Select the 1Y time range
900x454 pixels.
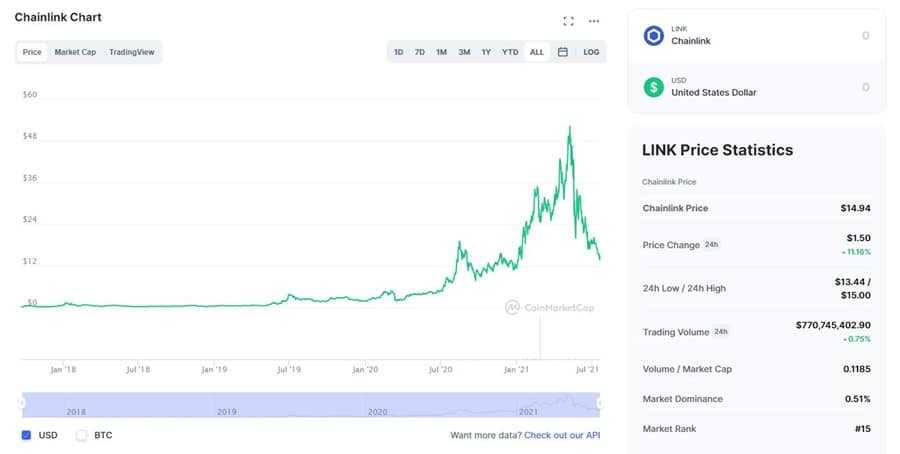pyautogui.click(x=486, y=52)
